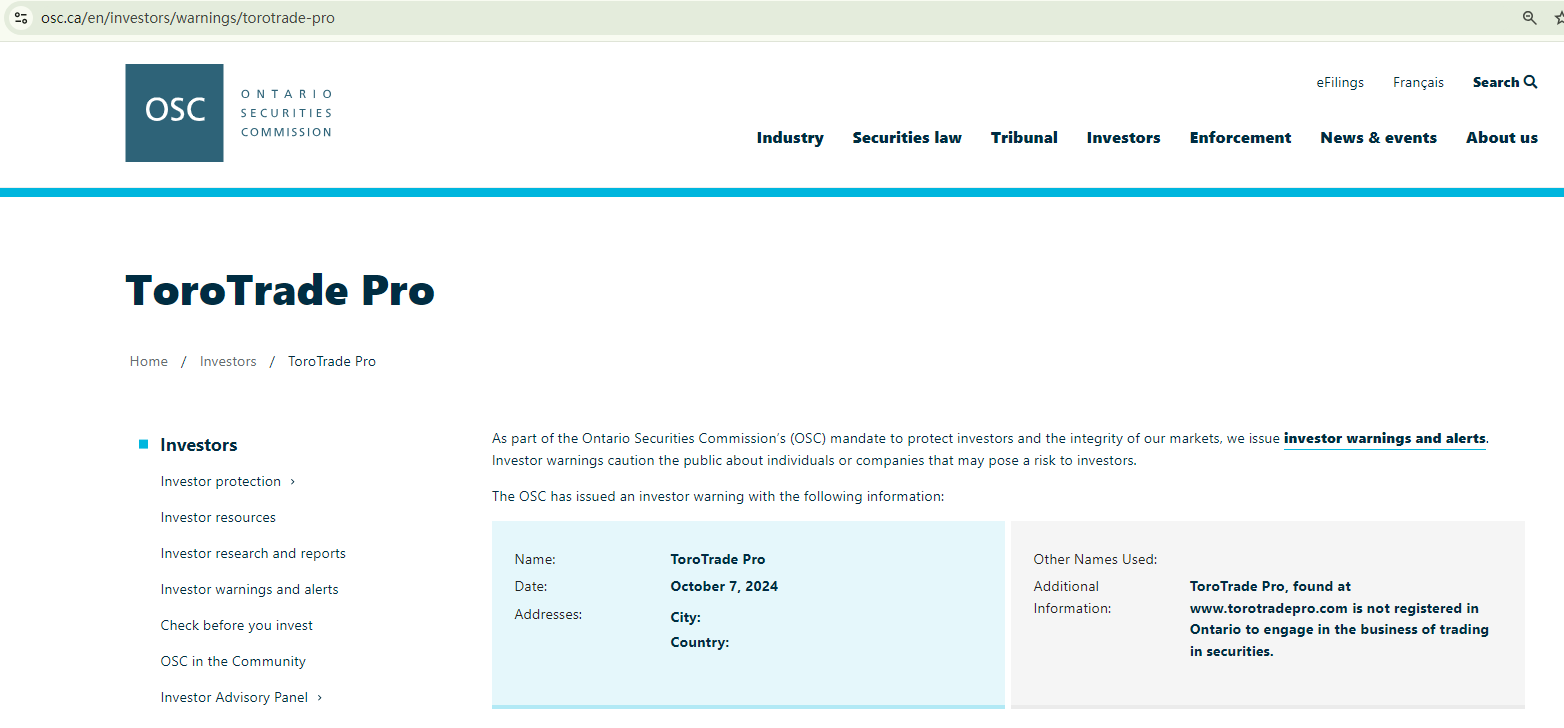Open the Securities law menu
This screenshot has height=728, width=1564.
pos(907,138)
